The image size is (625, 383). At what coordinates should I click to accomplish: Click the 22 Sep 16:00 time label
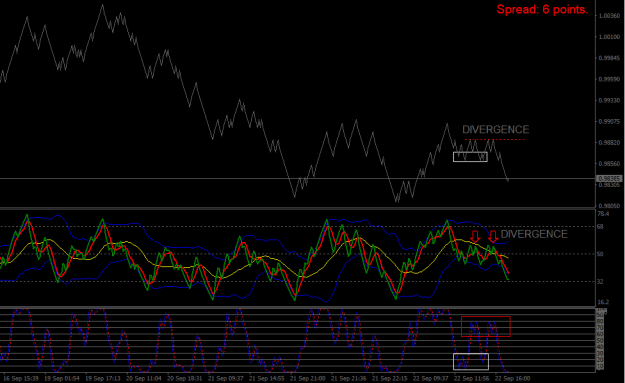pyautogui.click(x=513, y=378)
